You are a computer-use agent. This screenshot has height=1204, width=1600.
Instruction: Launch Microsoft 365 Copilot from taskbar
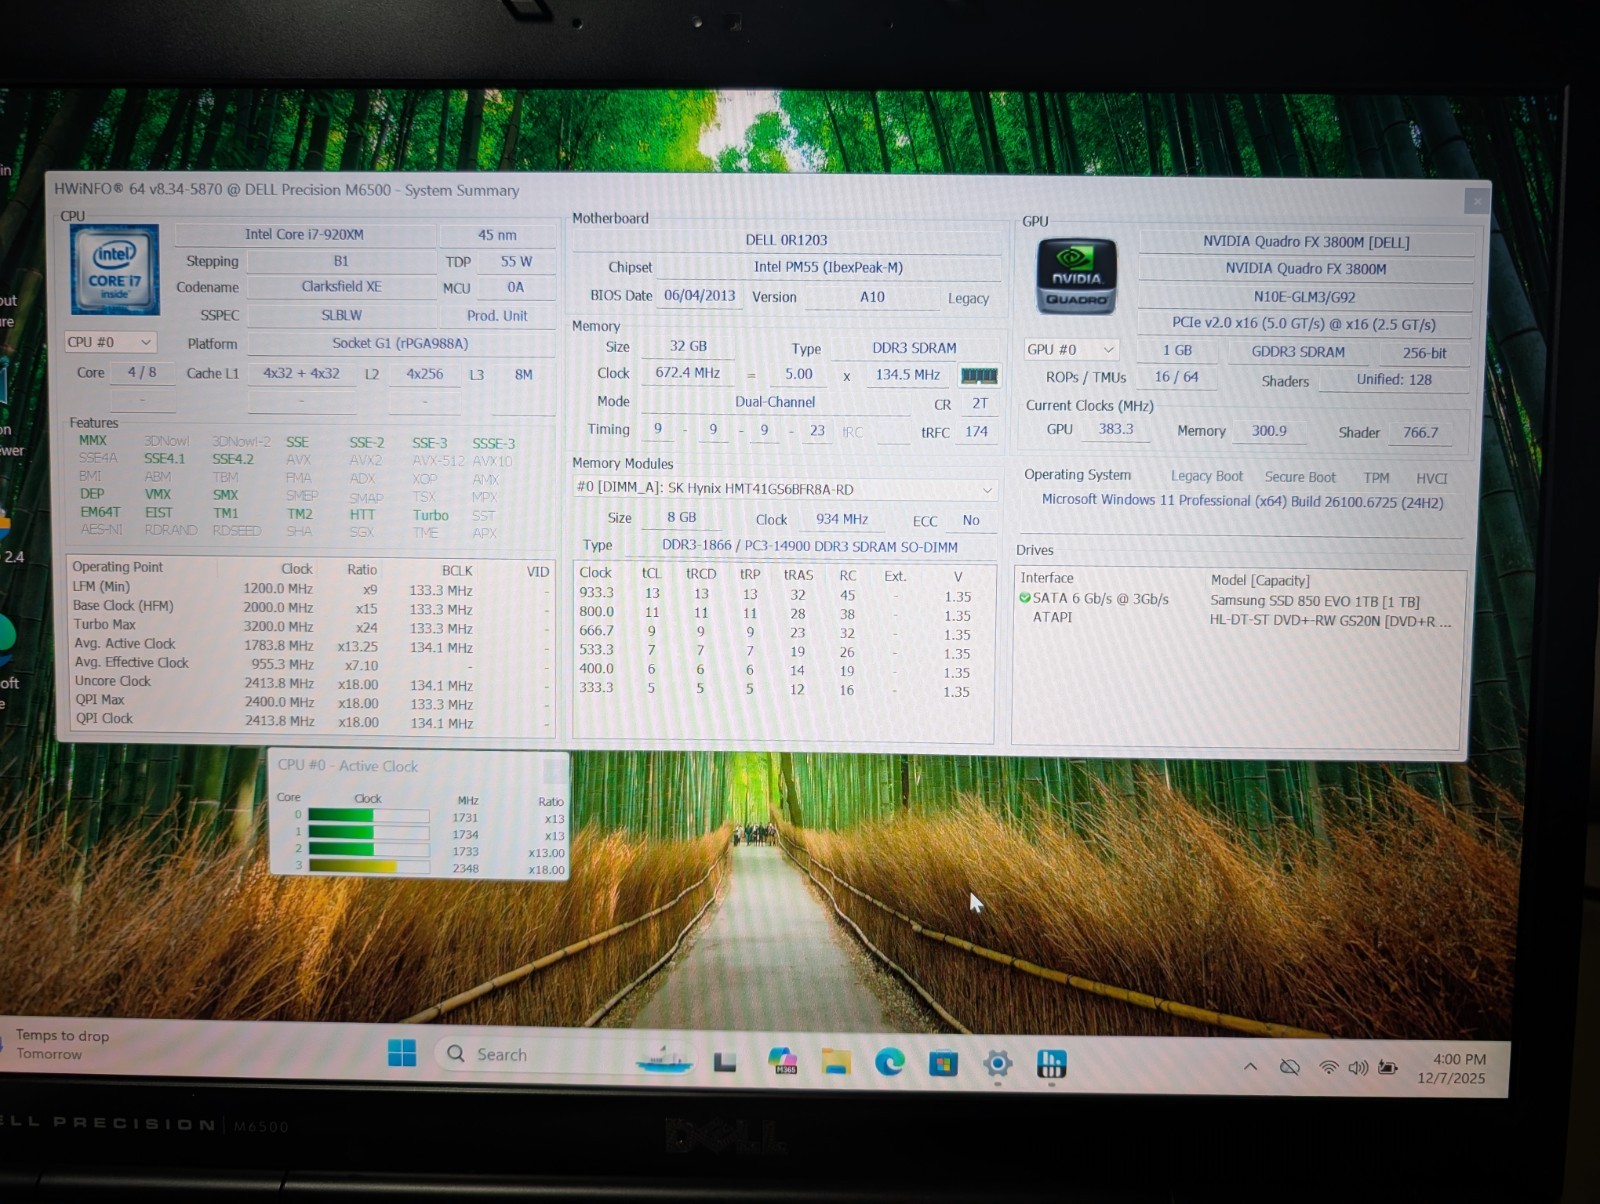coord(782,1062)
